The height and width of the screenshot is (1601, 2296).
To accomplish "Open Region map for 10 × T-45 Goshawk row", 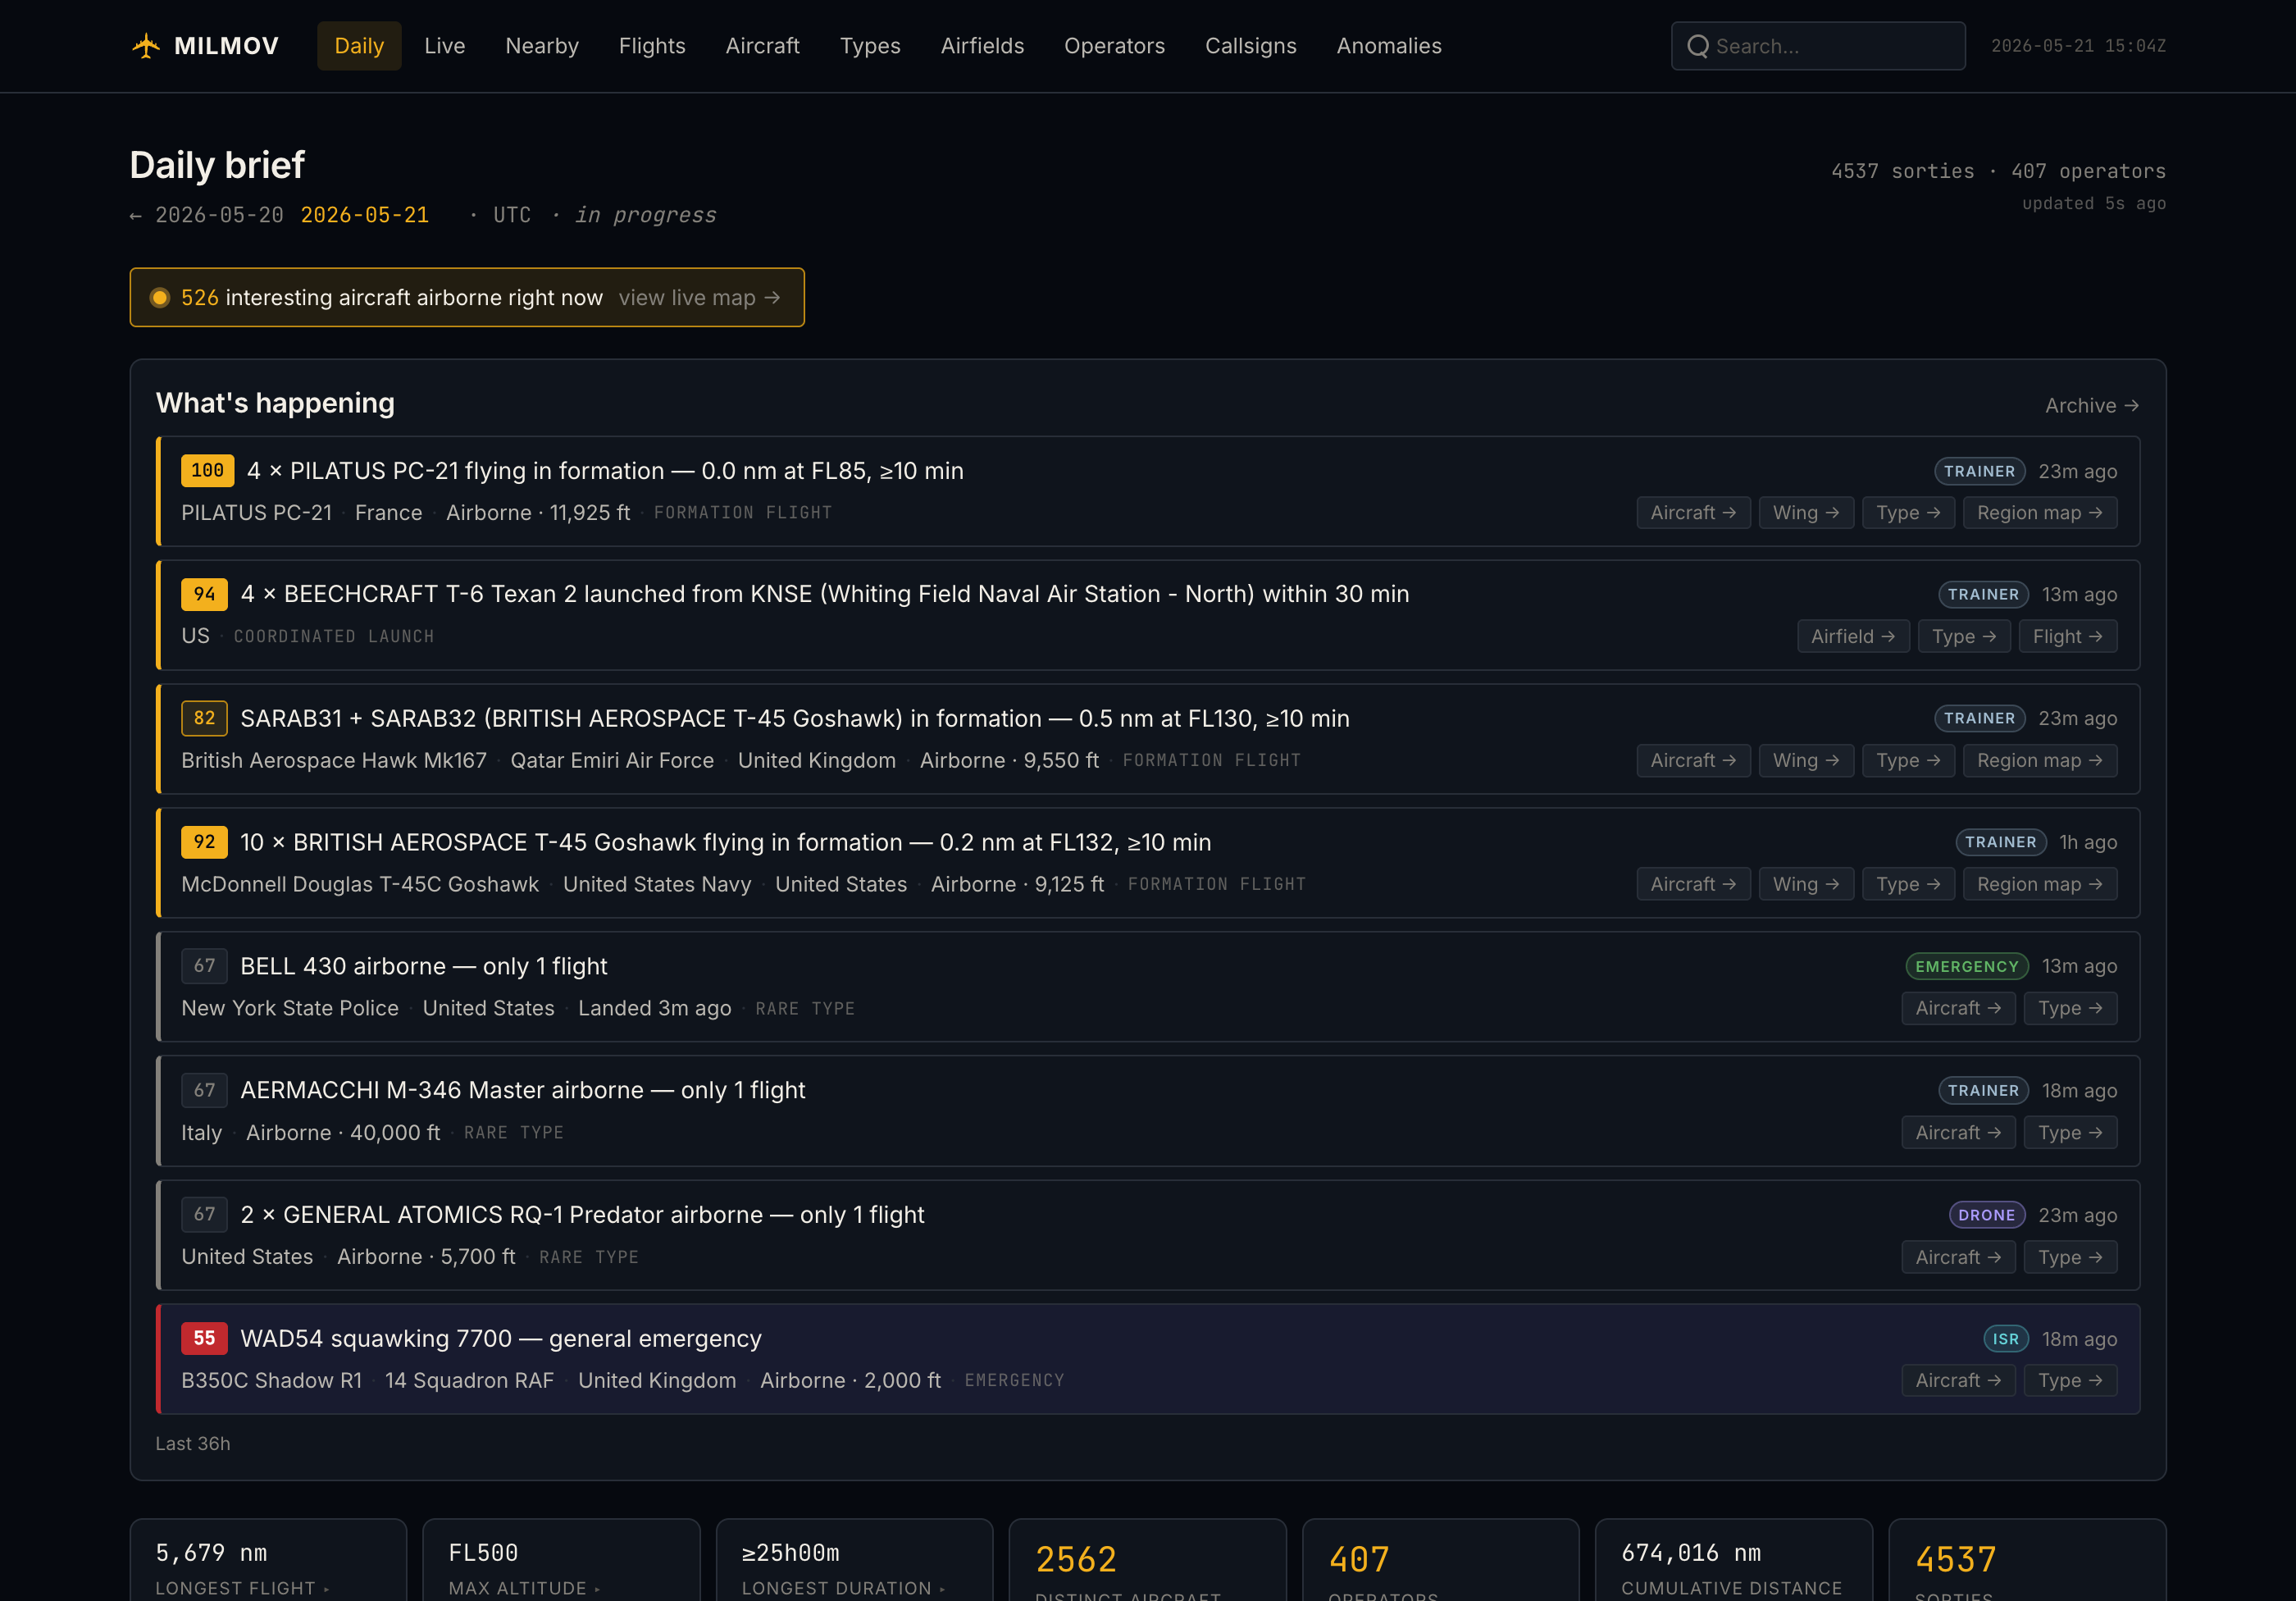I will tap(2040, 885).
